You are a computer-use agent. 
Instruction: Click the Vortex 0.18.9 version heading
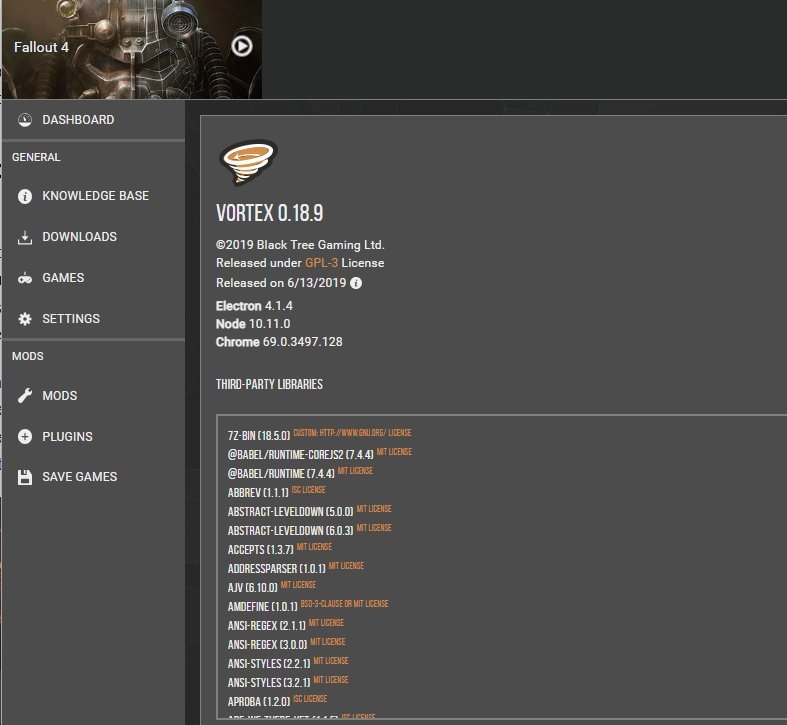point(270,213)
